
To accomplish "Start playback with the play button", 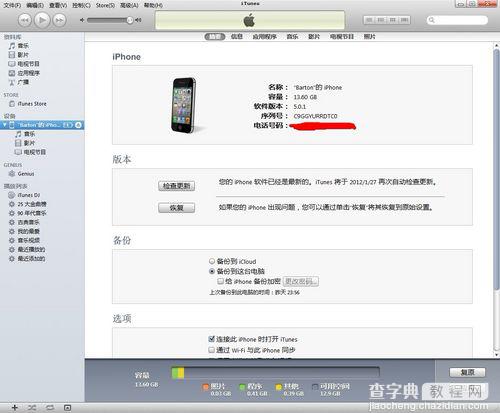I will (42, 20).
